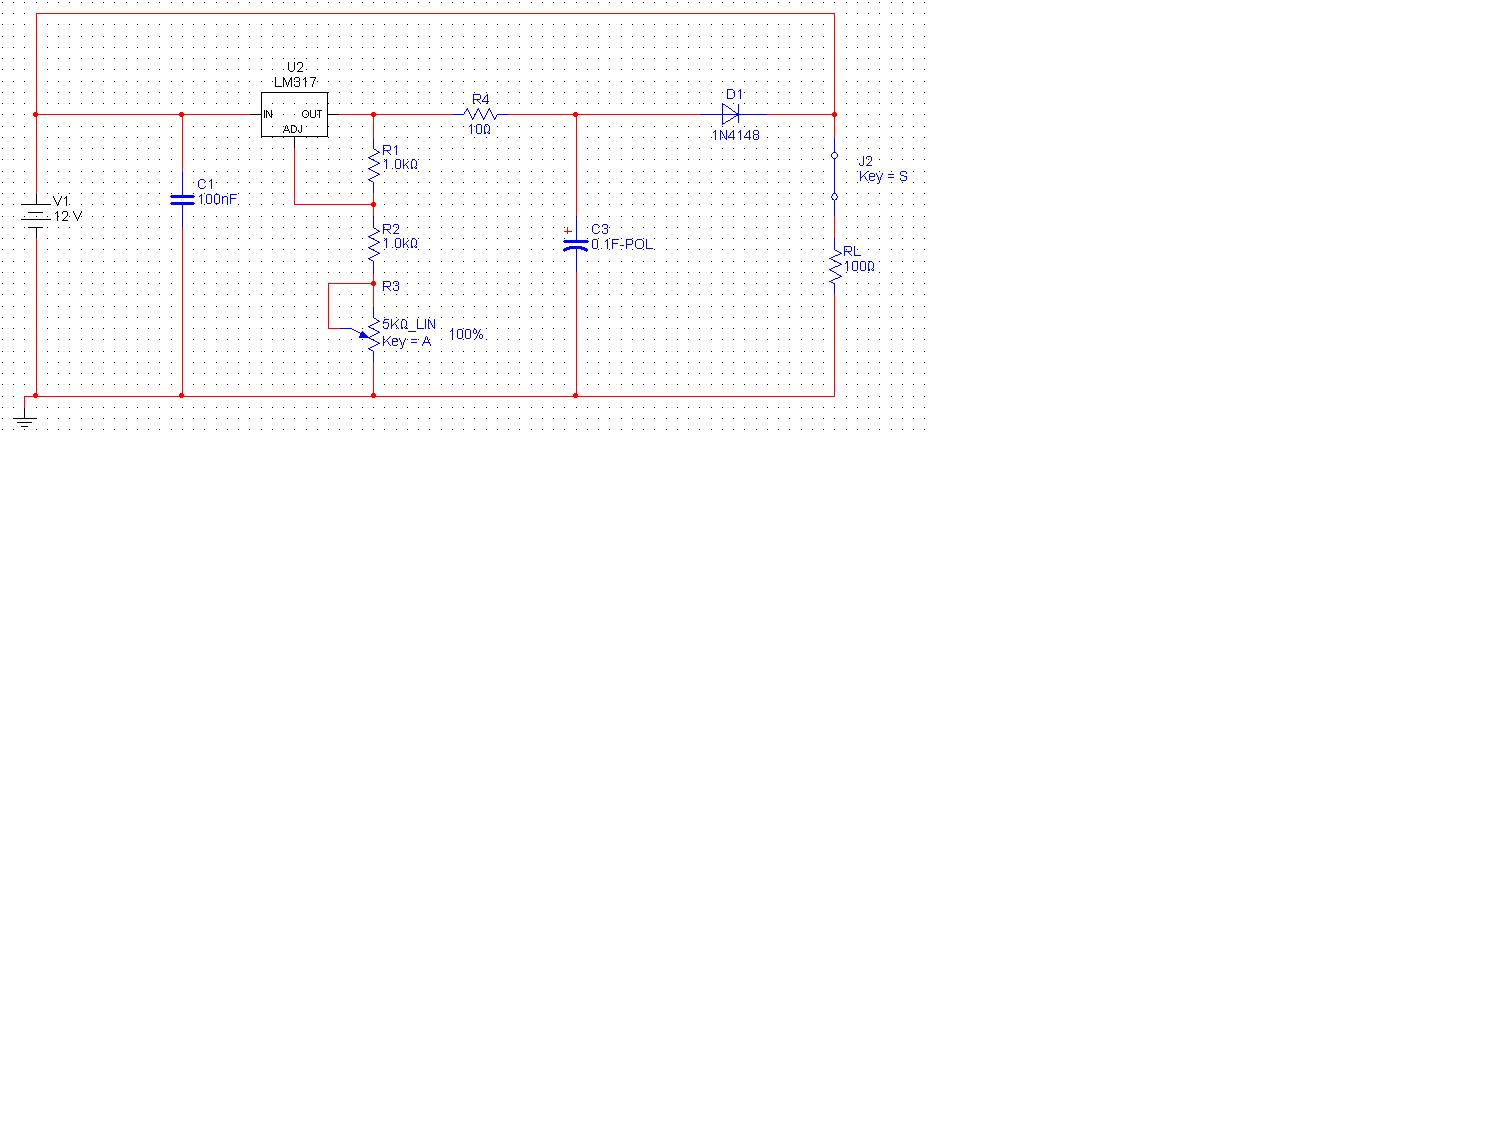Image resolution: width=1500 pixels, height=1142 pixels.
Task: Click the D1 reference label
Action: [x=734, y=94]
